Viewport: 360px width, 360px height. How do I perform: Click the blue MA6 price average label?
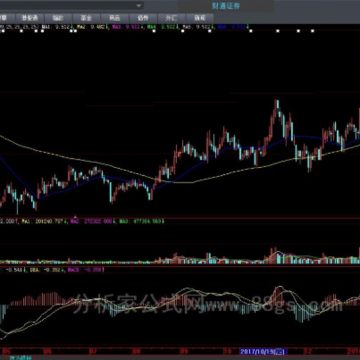click(231, 27)
